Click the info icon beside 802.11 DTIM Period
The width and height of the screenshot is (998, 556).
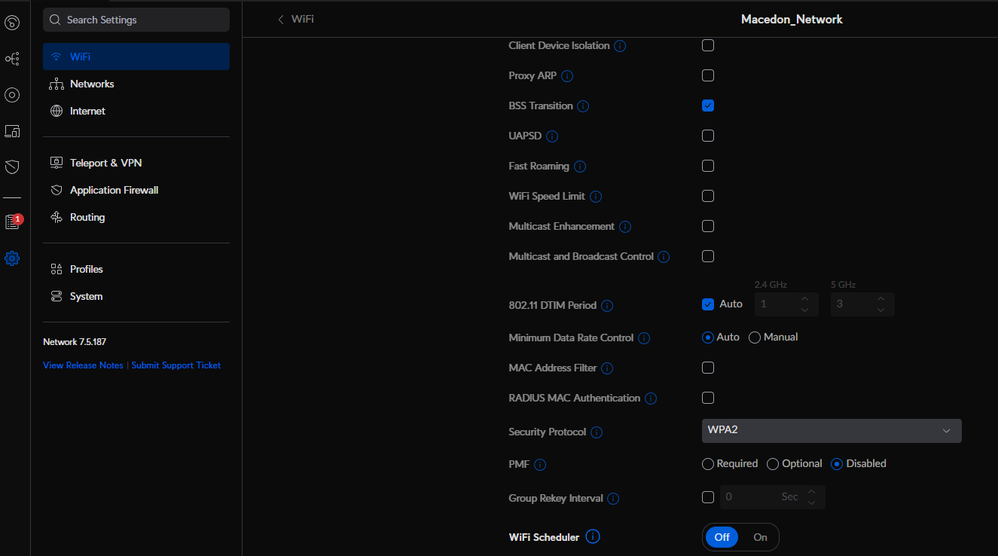pos(607,306)
